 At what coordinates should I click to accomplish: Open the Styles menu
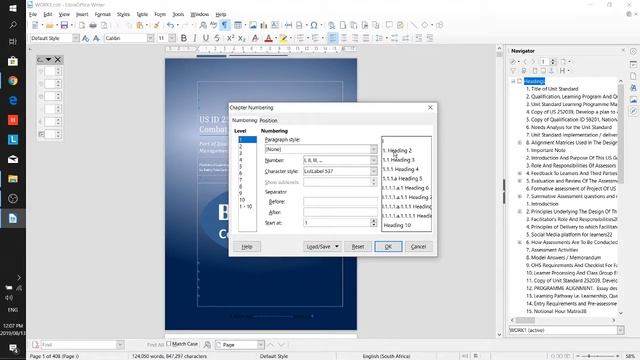click(x=123, y=14)
